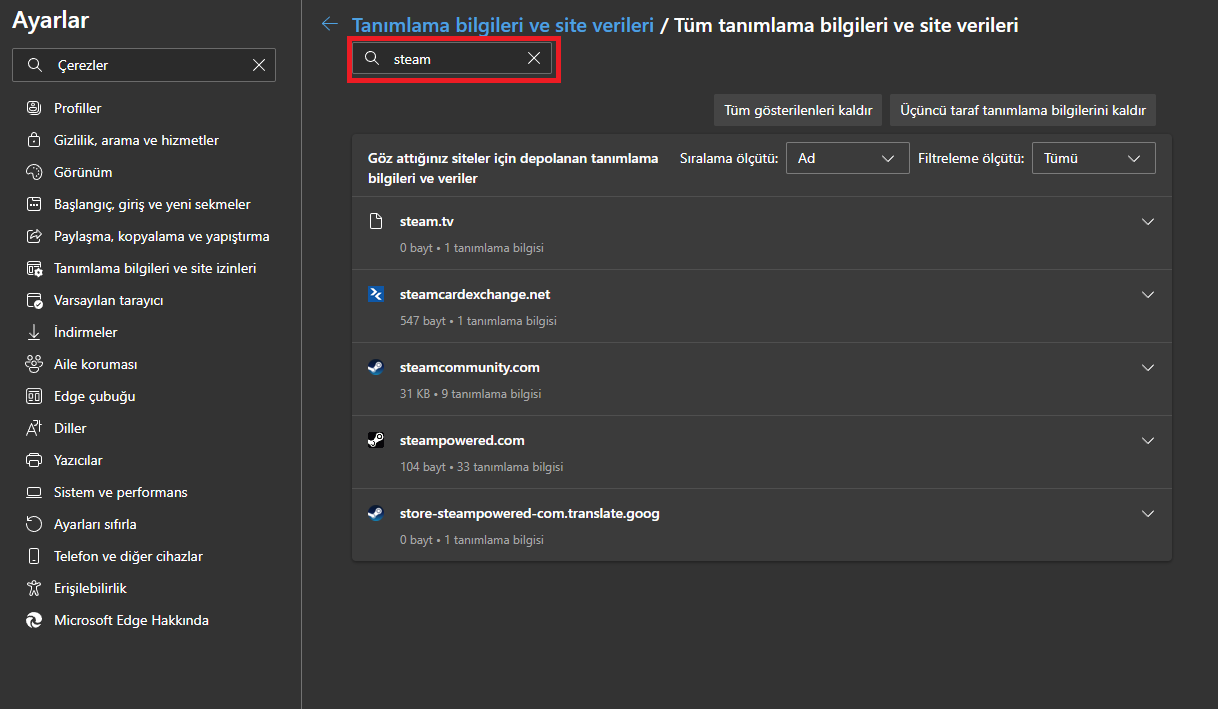Click the Yazıcılar printer icon
This screenshot has height=709, width=1218.
(35, 460)
